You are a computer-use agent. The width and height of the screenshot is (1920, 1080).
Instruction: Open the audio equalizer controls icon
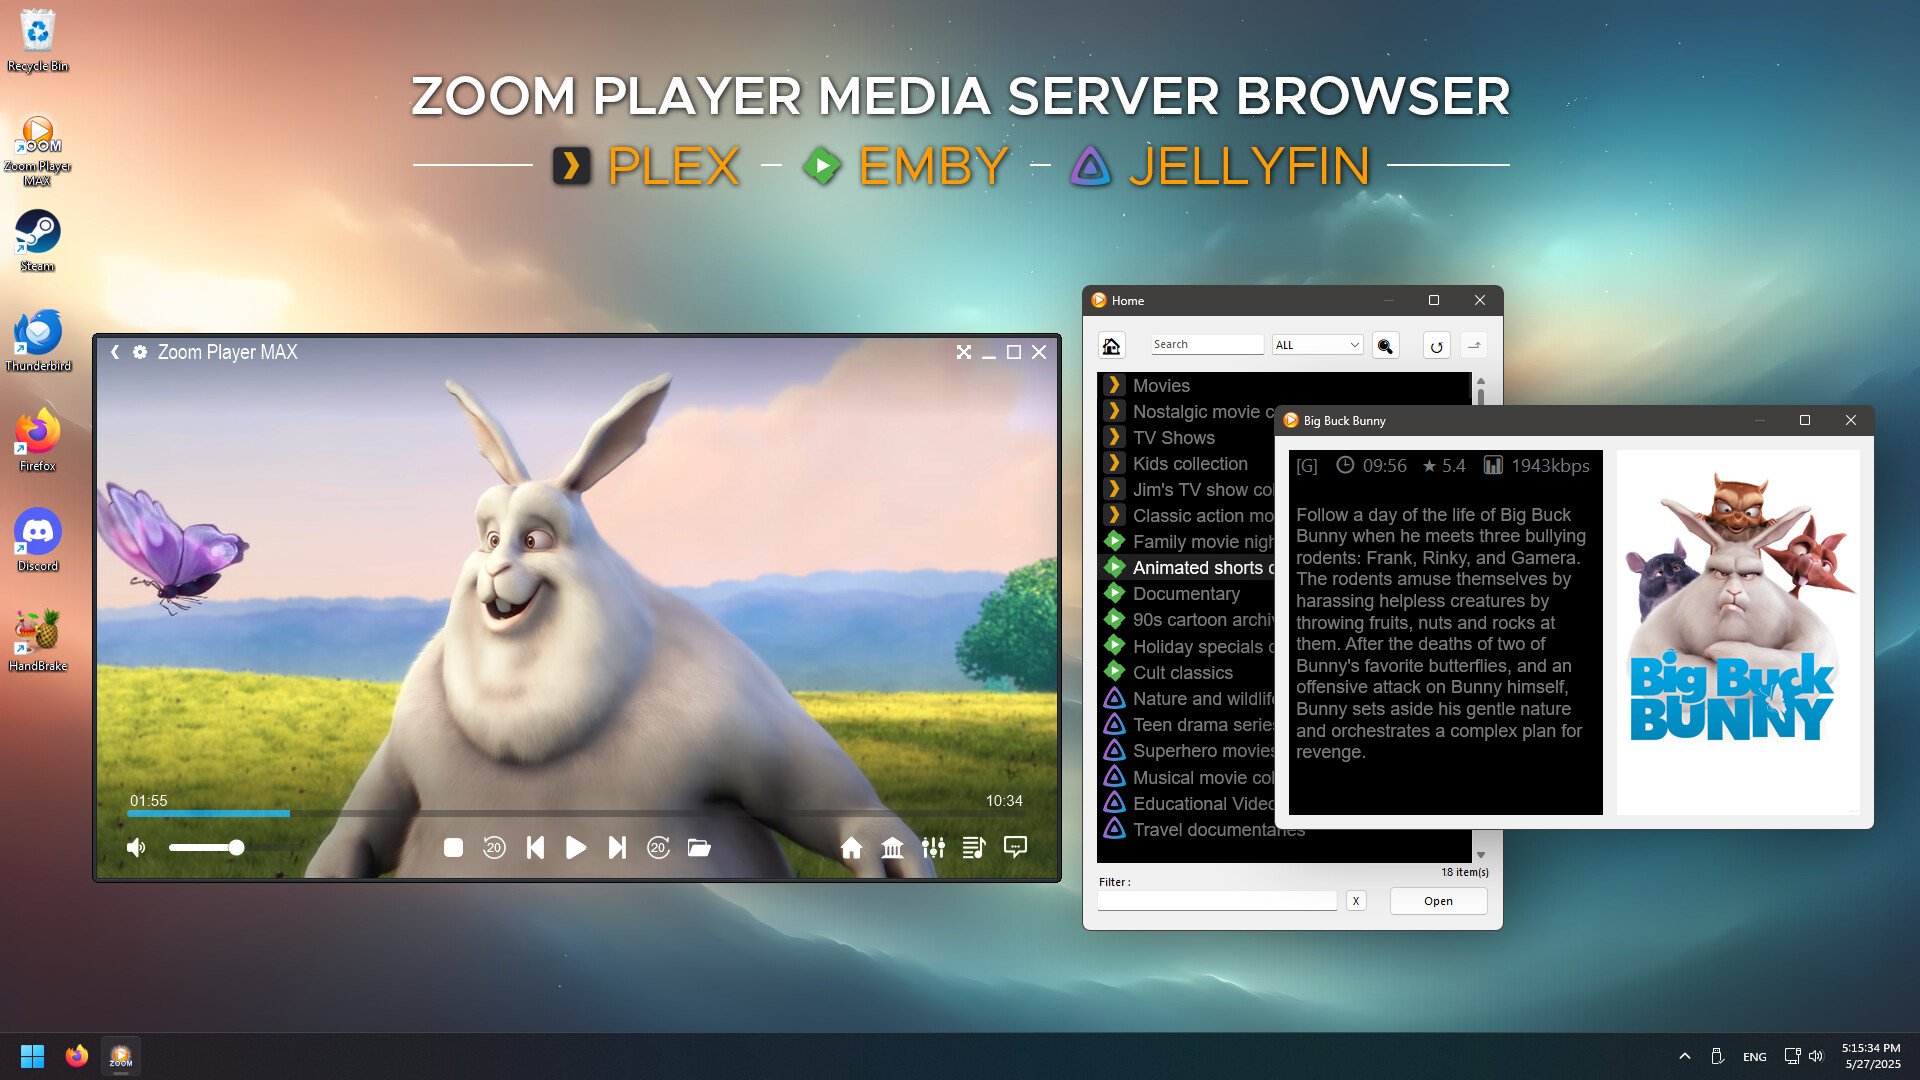933,847
